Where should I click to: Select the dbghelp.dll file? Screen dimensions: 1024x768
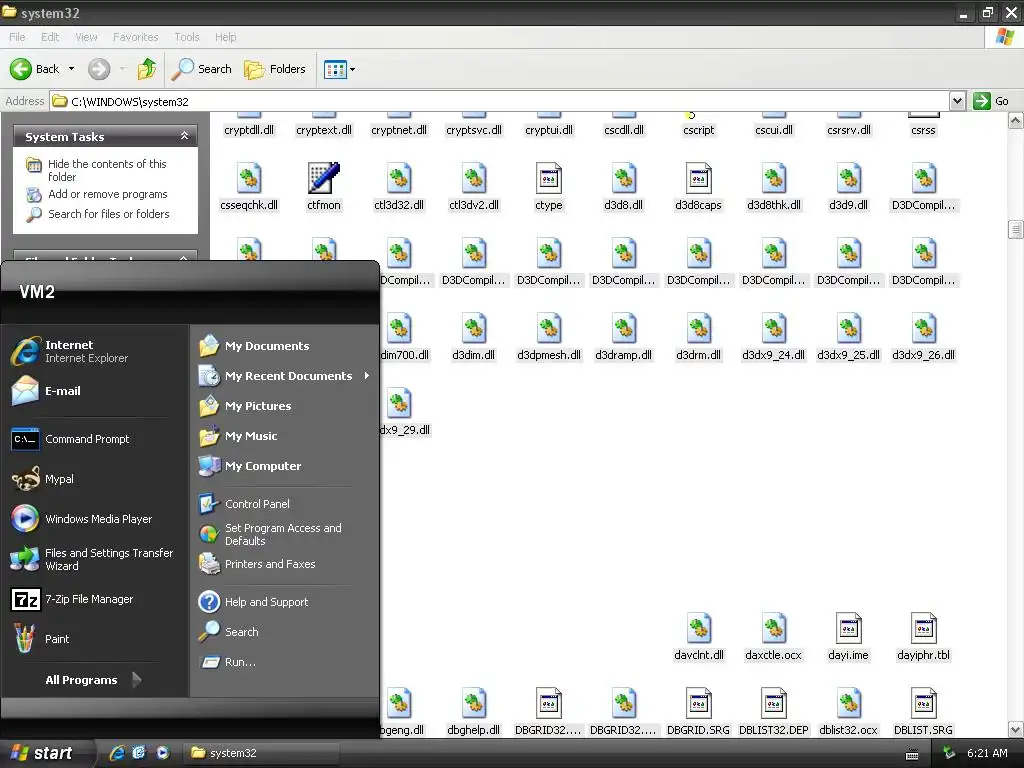pyautogui.click(x=473, y=712)
